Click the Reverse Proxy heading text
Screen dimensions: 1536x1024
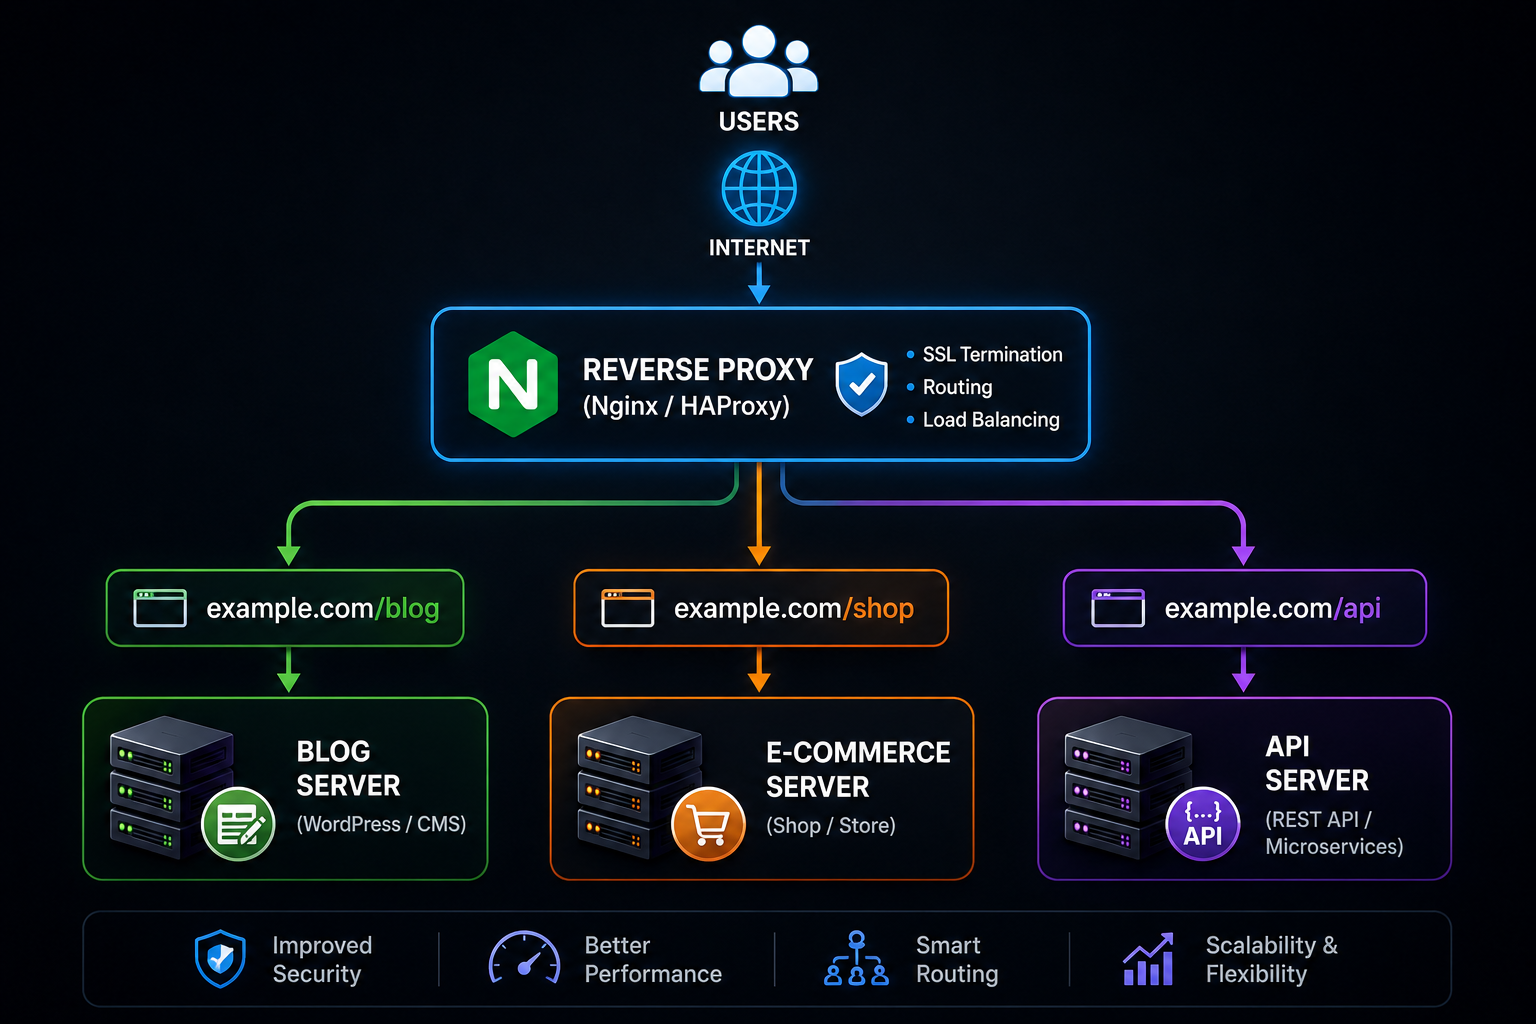(698, 370)
